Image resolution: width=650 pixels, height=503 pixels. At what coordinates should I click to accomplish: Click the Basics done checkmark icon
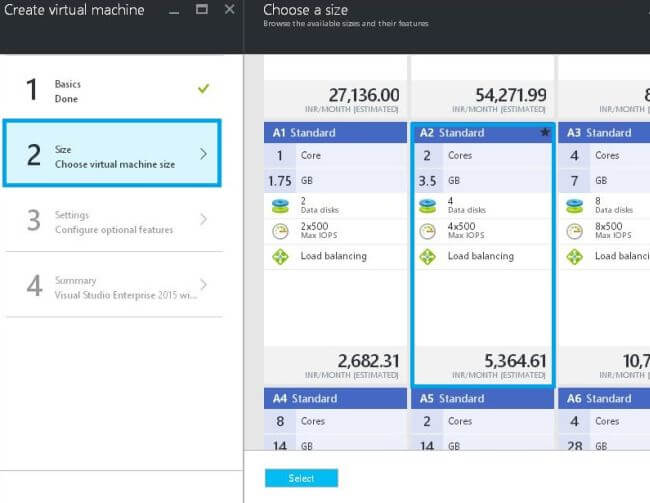click(x=204, y=88)
